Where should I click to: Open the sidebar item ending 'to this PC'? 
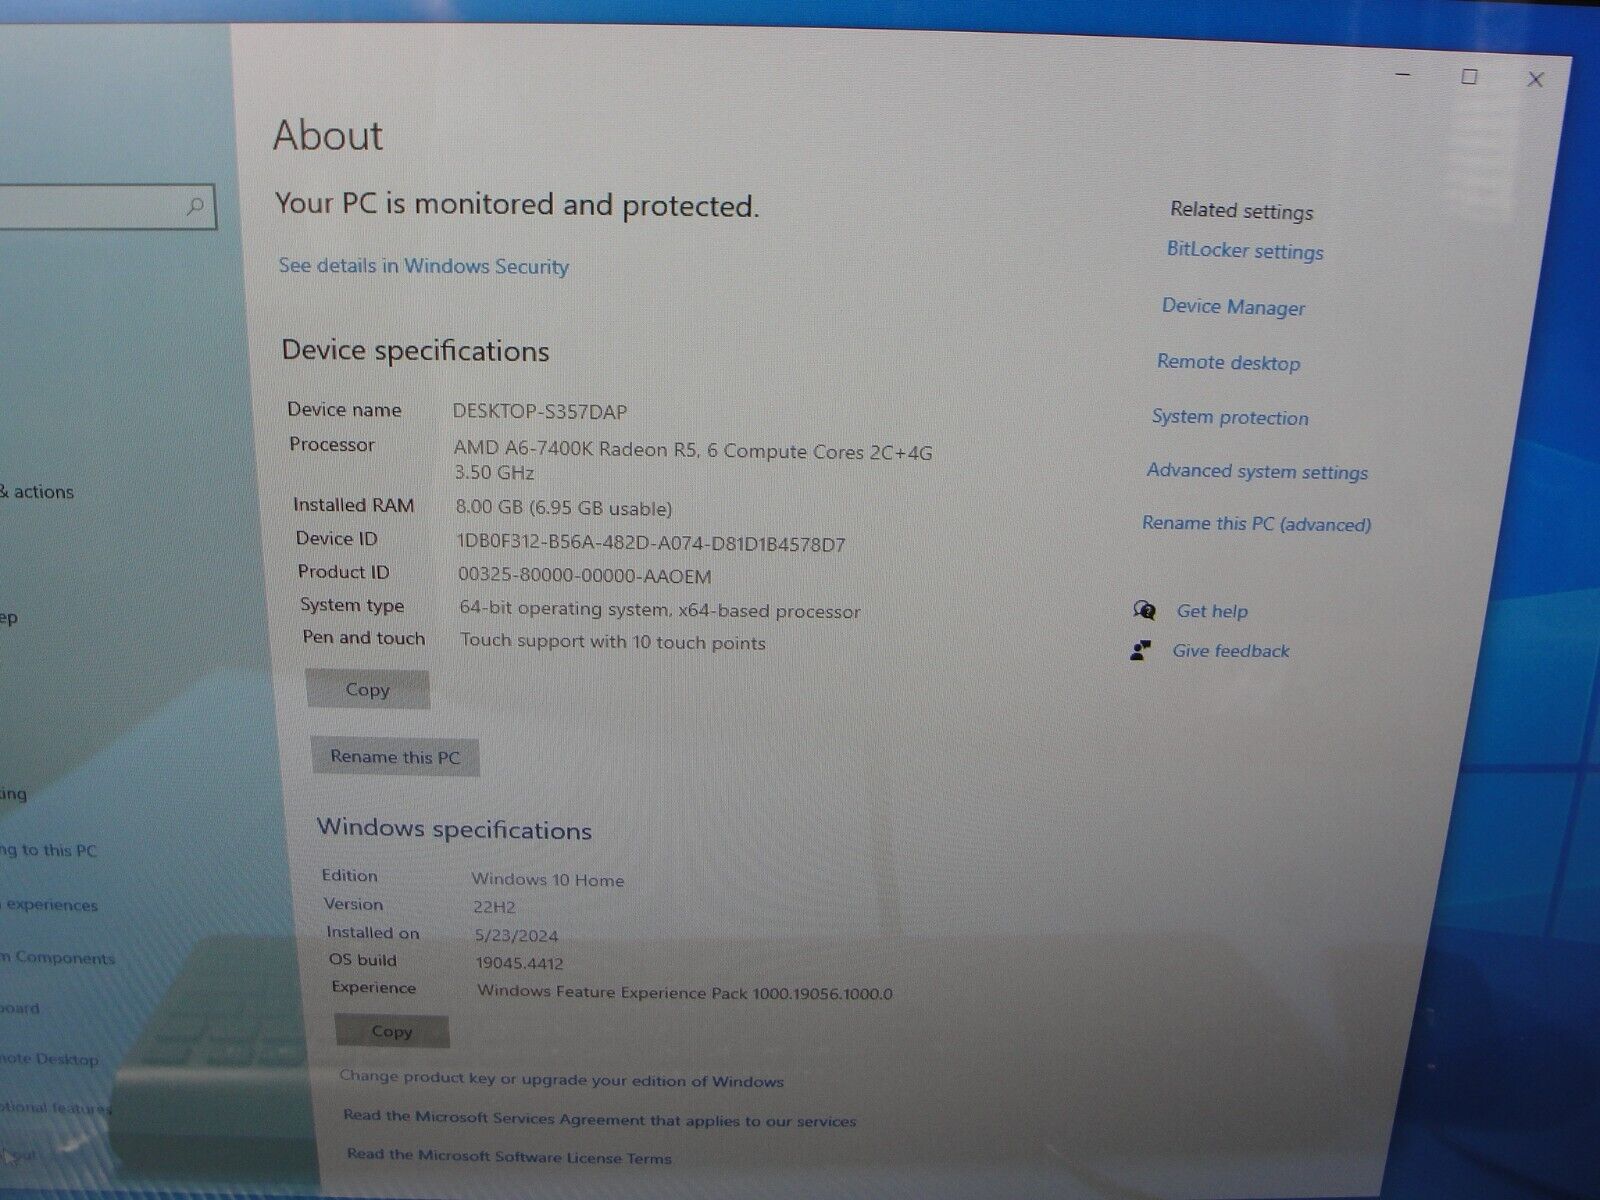48,851
